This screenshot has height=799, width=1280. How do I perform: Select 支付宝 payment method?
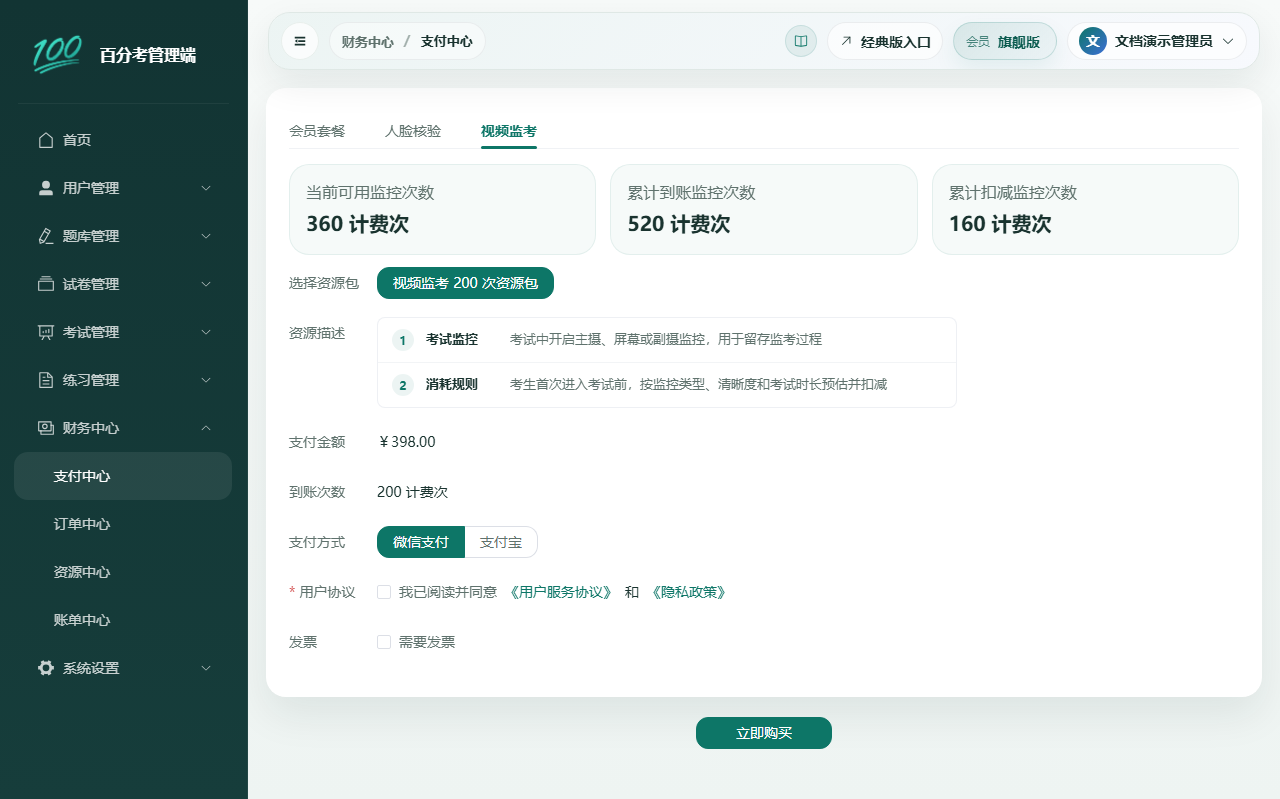501,542
